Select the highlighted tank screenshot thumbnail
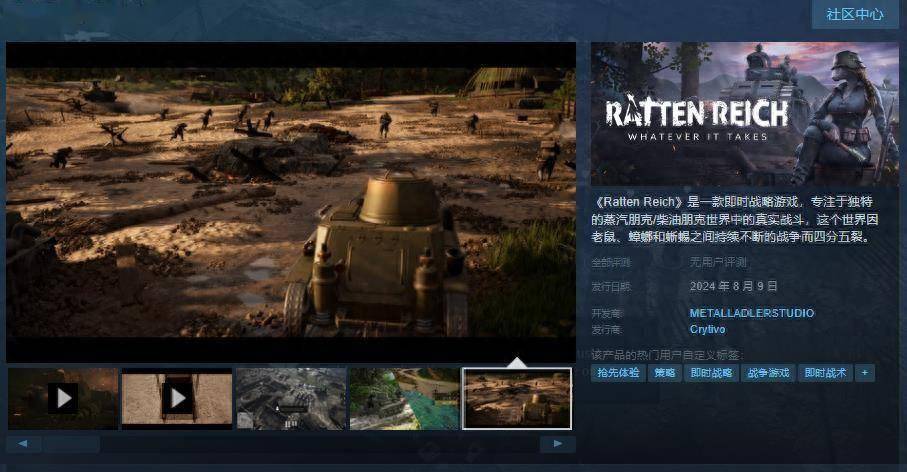Screen dimensions: 907x472 [x=517, y=399]
